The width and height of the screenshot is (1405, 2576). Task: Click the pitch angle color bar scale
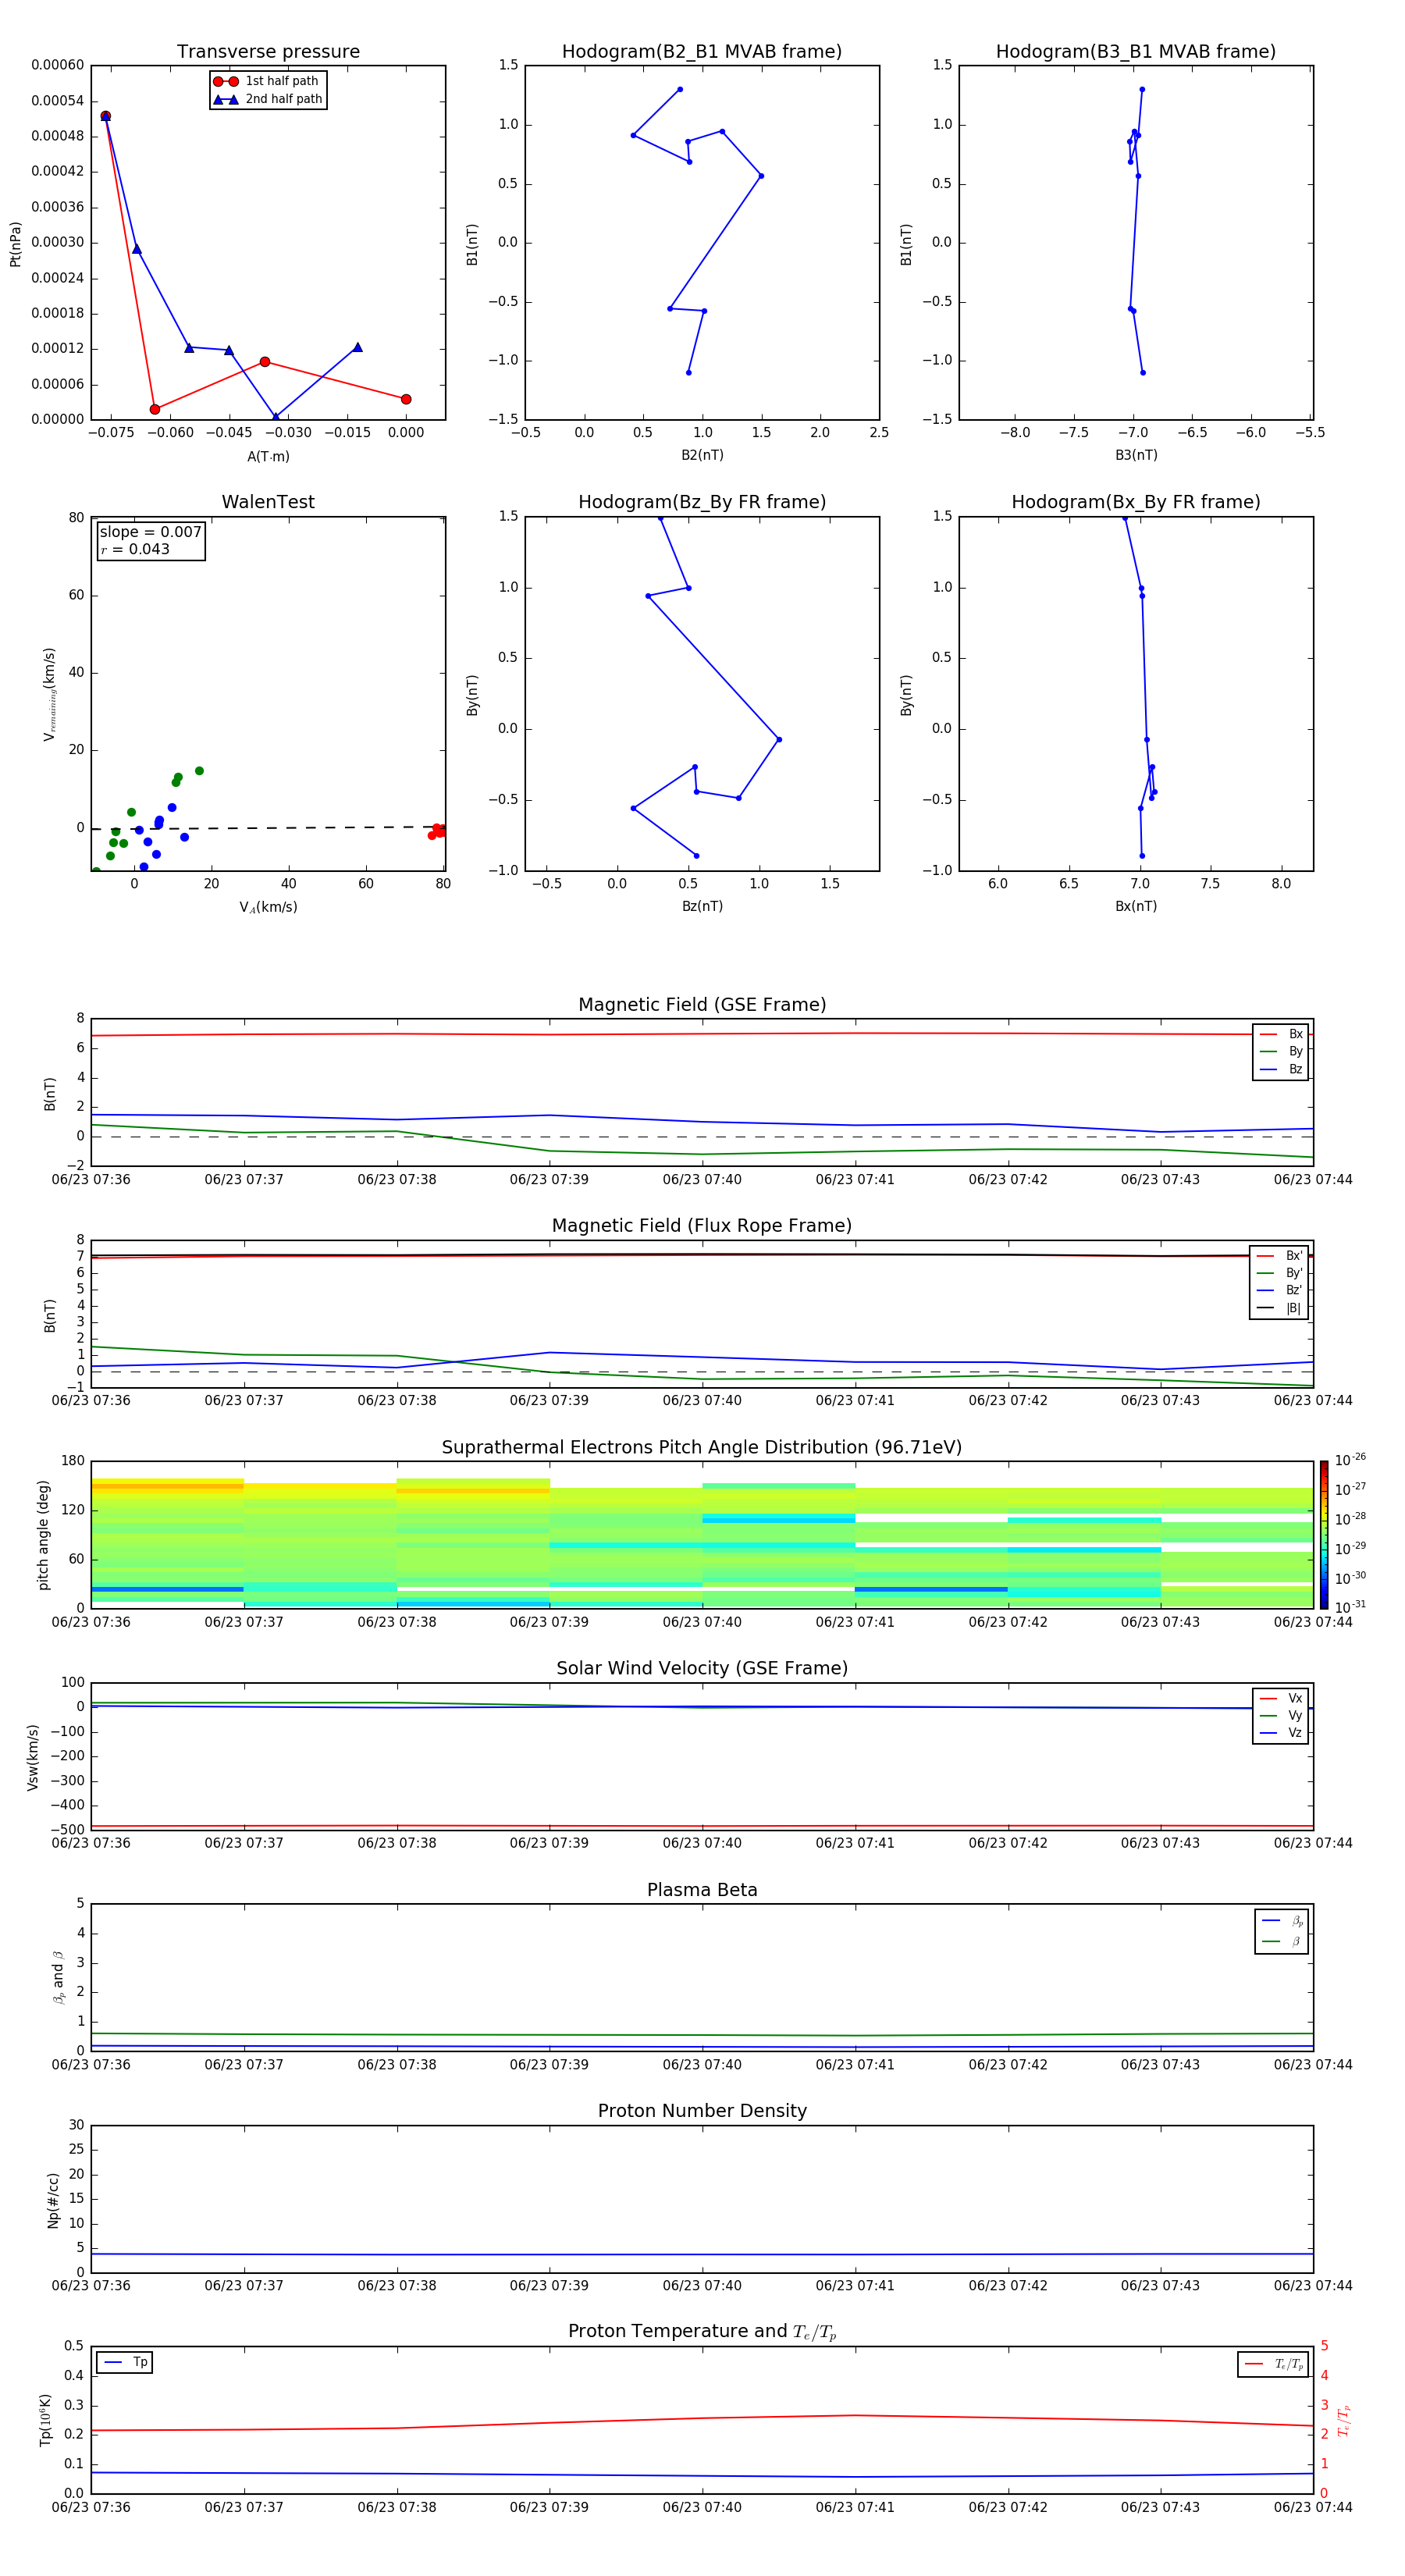point(1324,1535)
